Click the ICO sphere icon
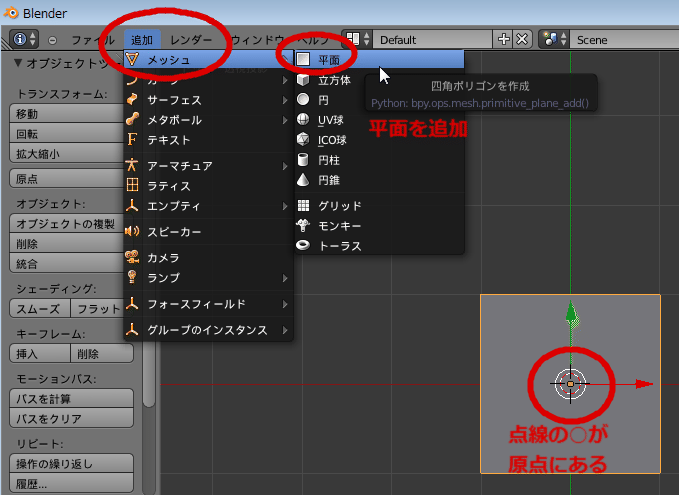Viewport: 679px width, 495px height. [x=303, y=139]
